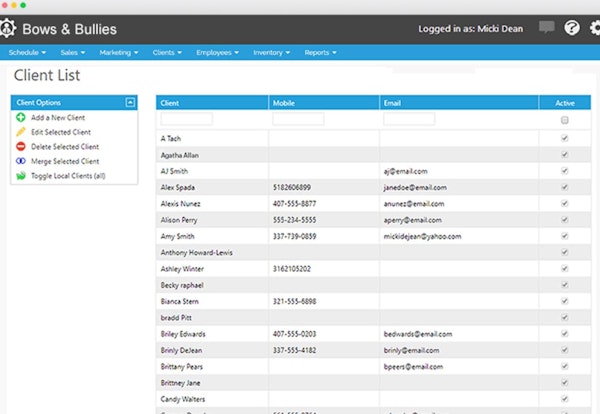Click the green macOS maximize window button
This screenshot has width=600, height=414.
(23, 5)
